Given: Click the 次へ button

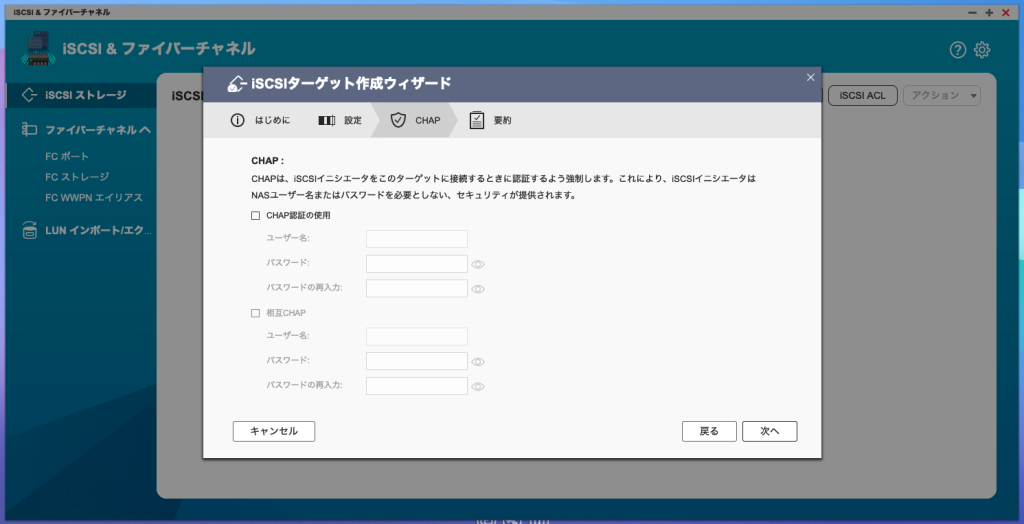Looking at the screenshot, I should click(769, 431).
